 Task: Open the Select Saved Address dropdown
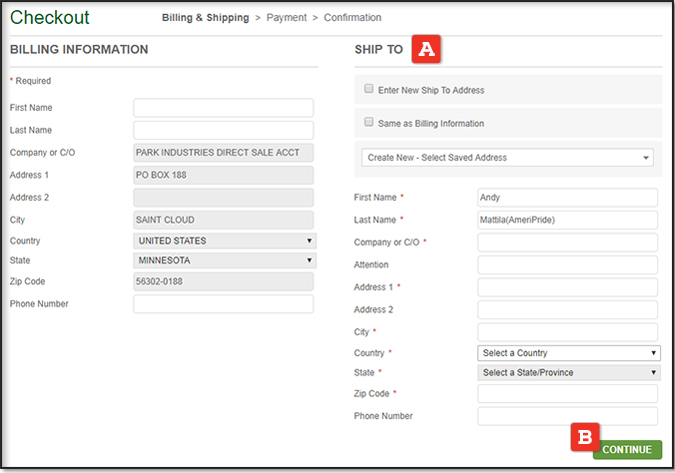coord(508,158)
